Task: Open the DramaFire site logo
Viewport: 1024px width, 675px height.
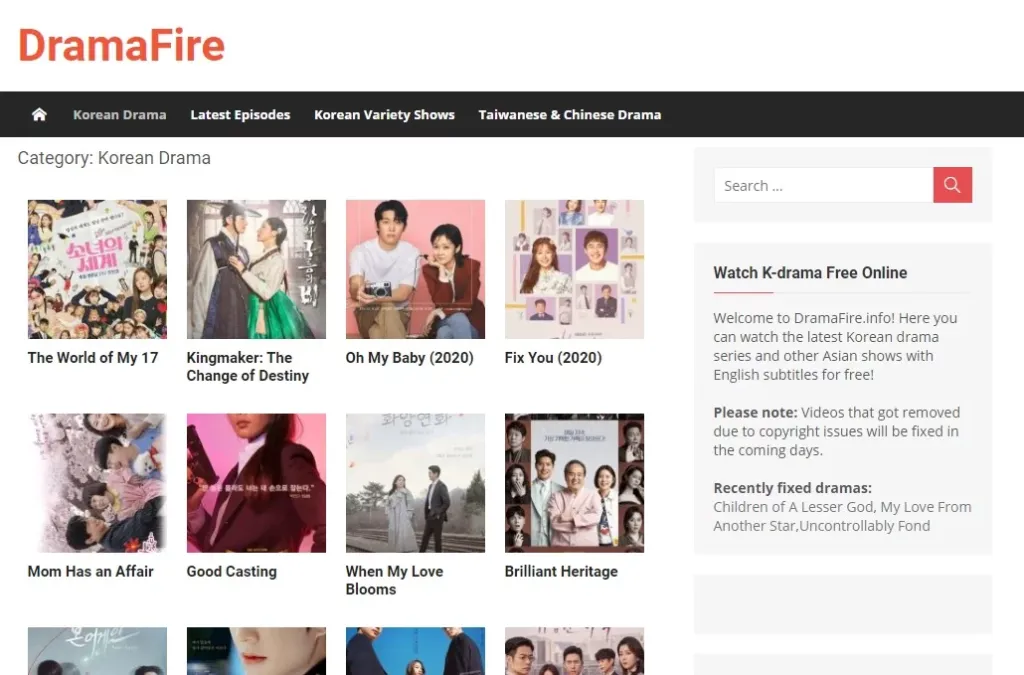Action: [x=121, y=45]
